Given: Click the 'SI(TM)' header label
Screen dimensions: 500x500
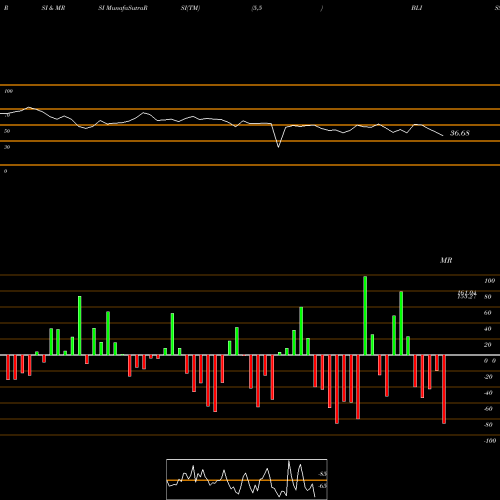Looking at the screenshot, I should pos(190,8).
